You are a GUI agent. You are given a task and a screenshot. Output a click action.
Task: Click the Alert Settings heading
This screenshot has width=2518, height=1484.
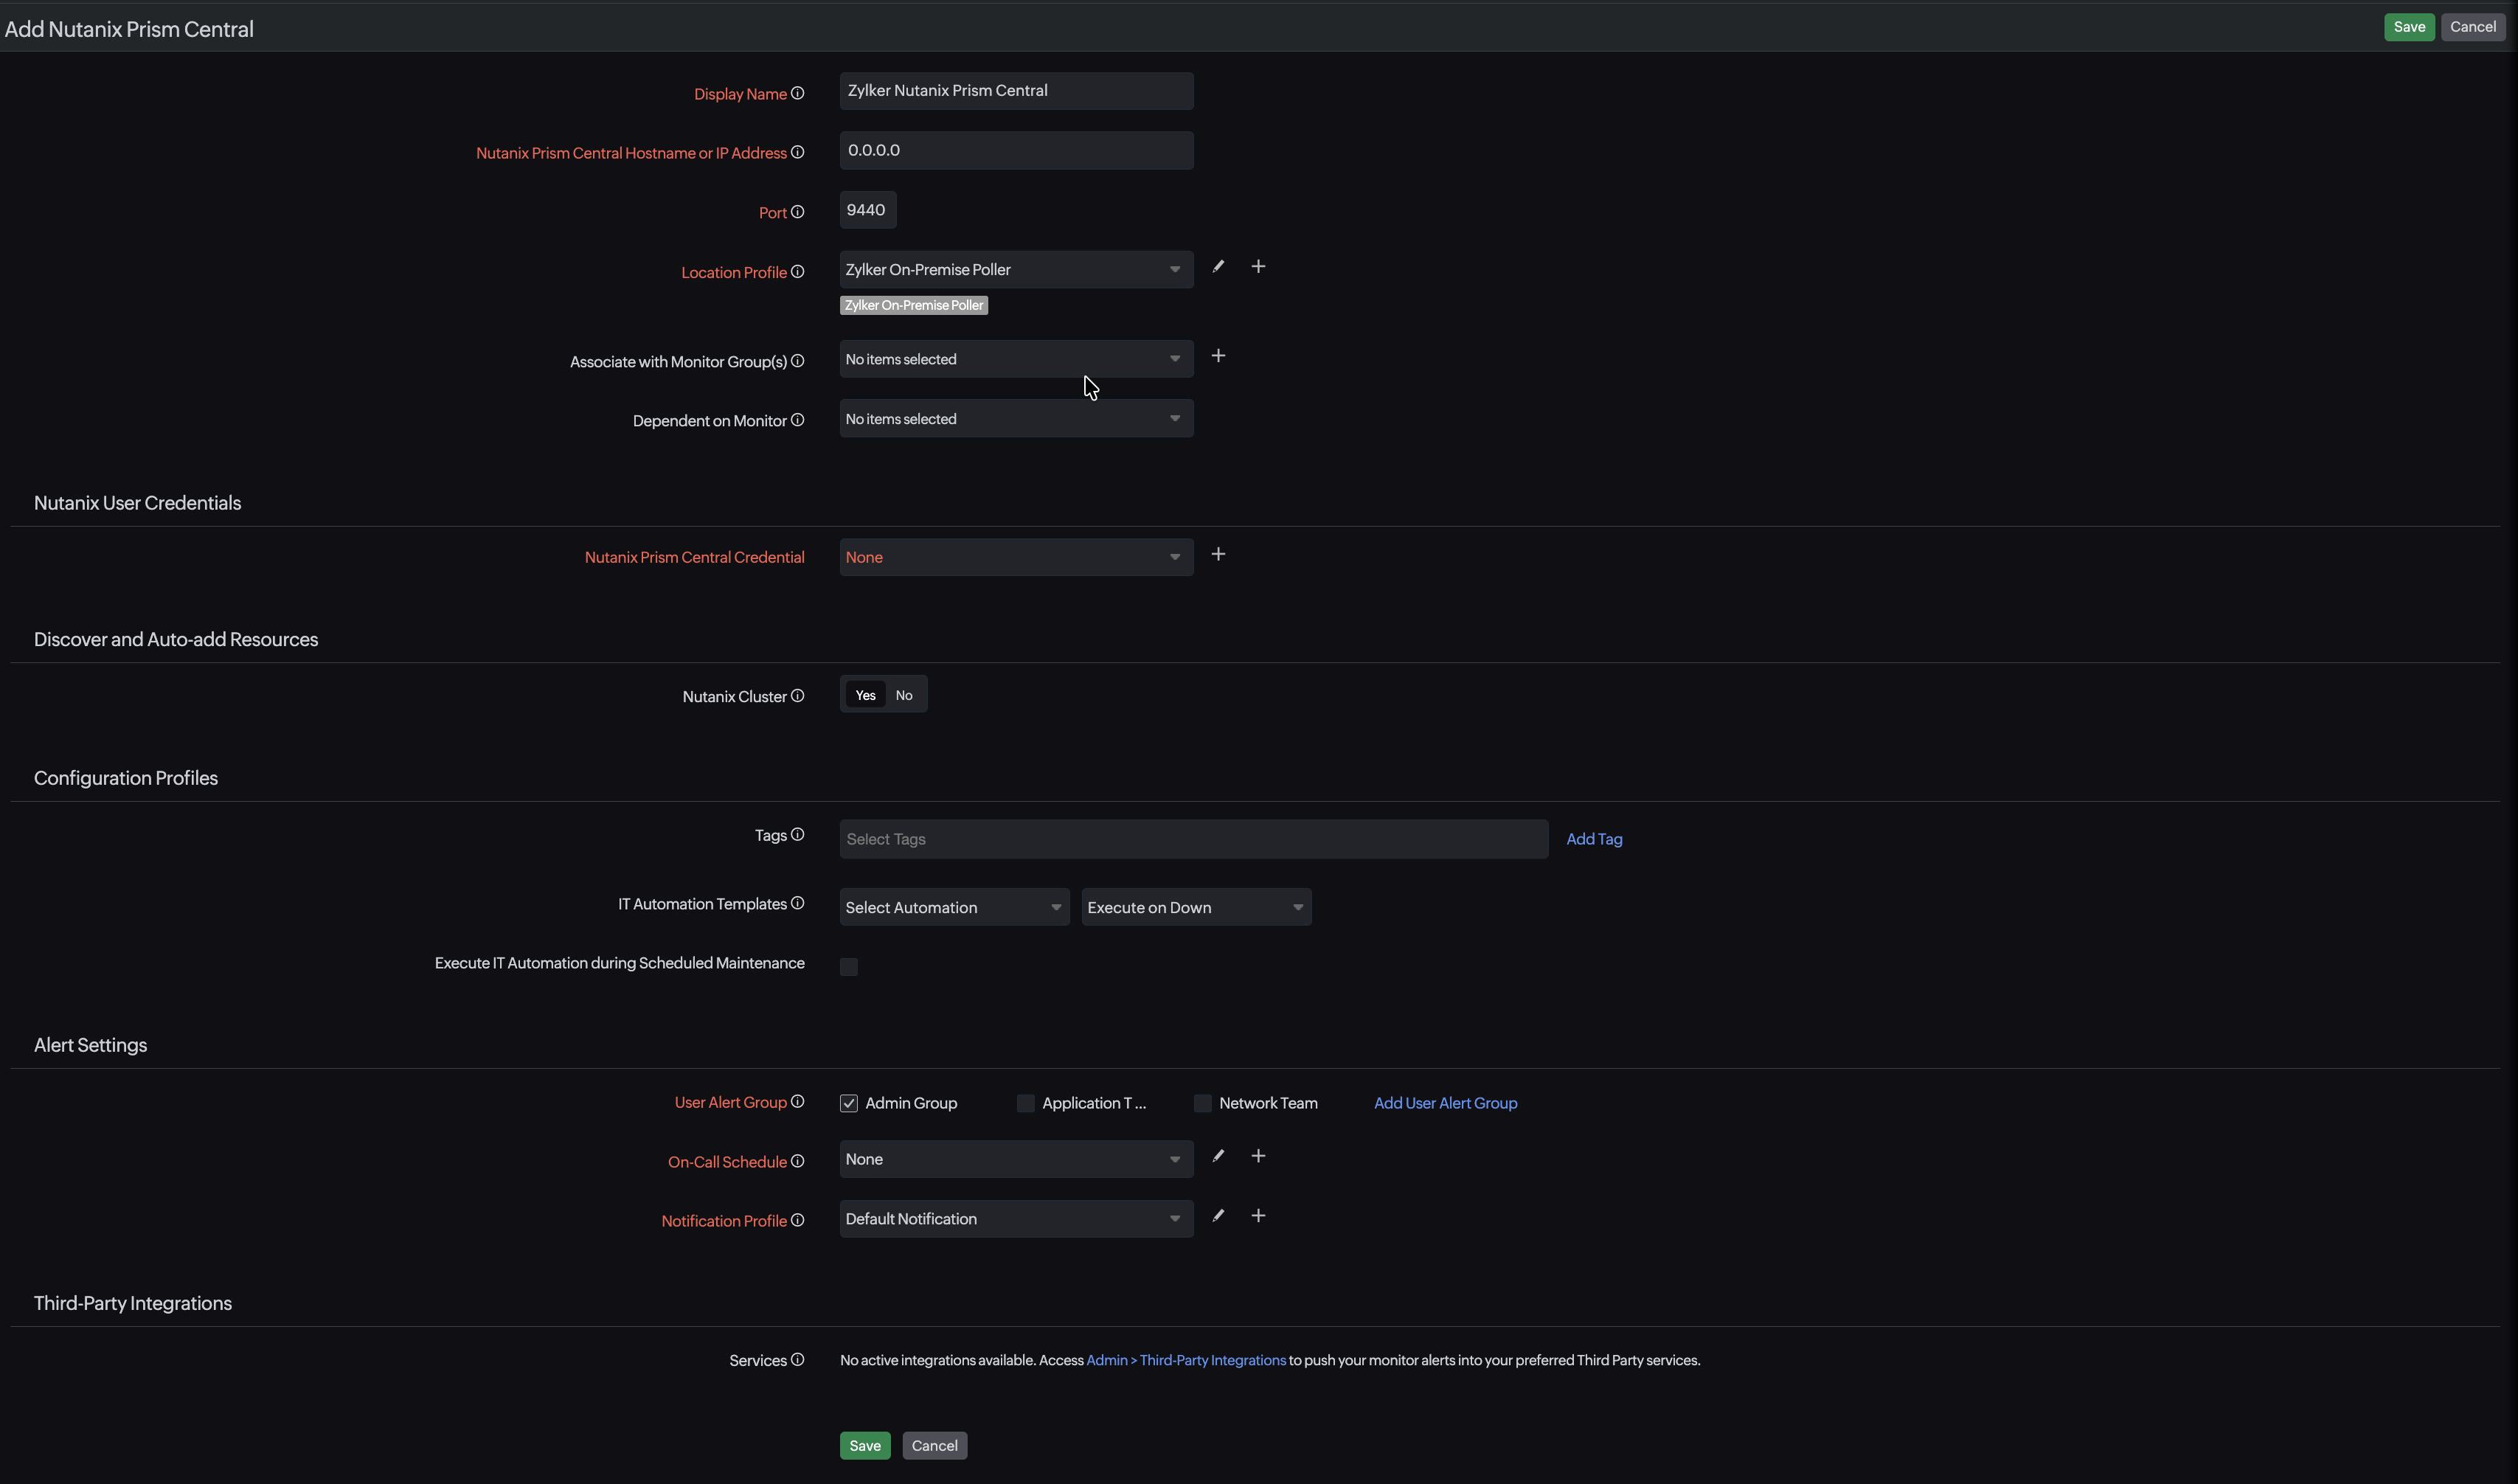[90, 1045]
